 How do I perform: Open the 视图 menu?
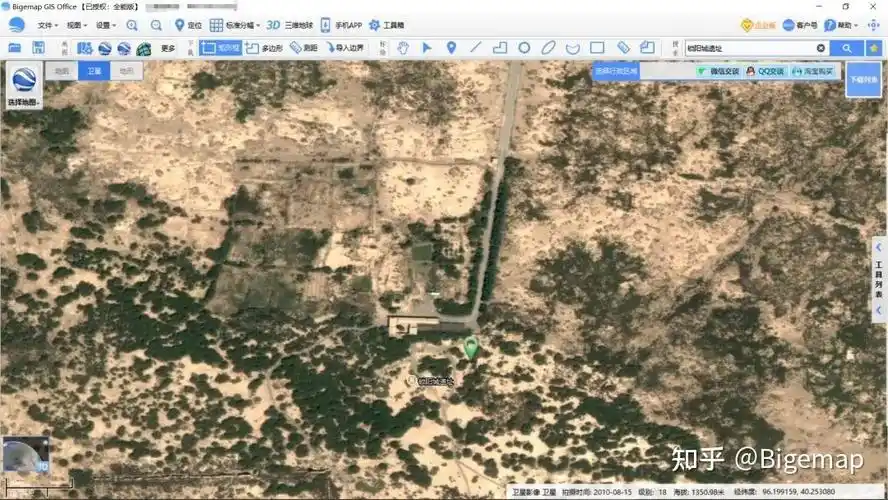coord(76,25)
